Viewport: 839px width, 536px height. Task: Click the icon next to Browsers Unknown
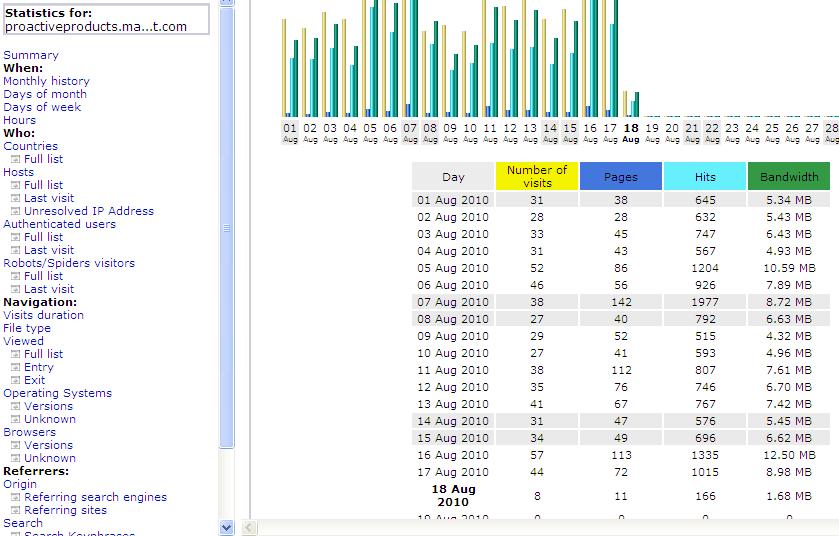click(x=16, y=458)
